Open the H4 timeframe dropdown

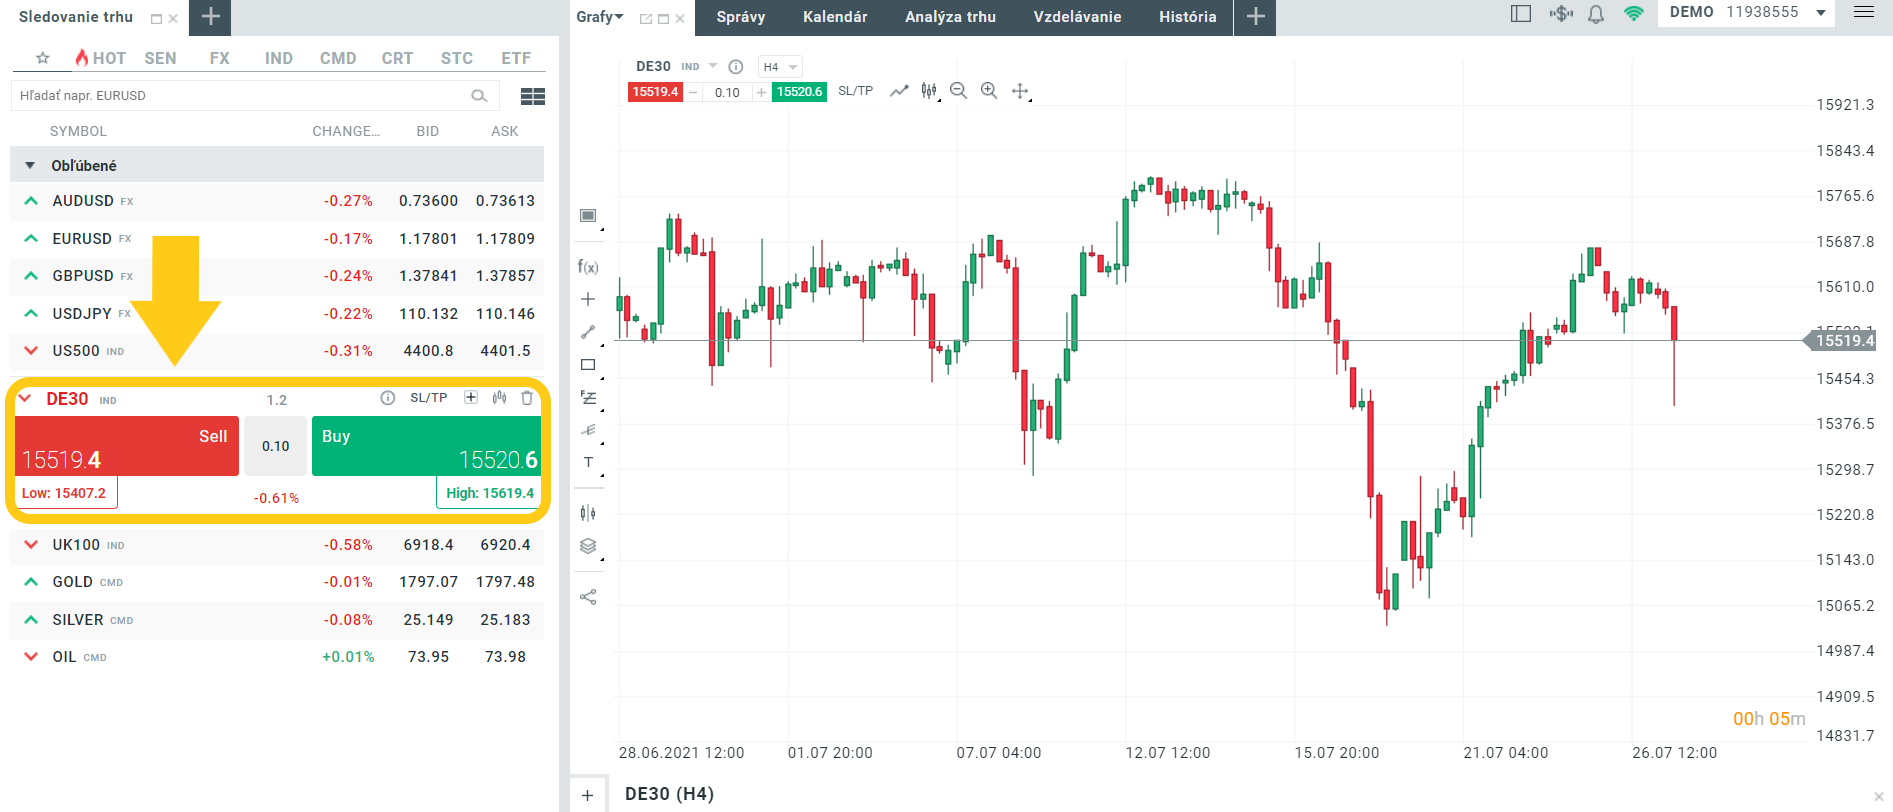click(780, 67)
